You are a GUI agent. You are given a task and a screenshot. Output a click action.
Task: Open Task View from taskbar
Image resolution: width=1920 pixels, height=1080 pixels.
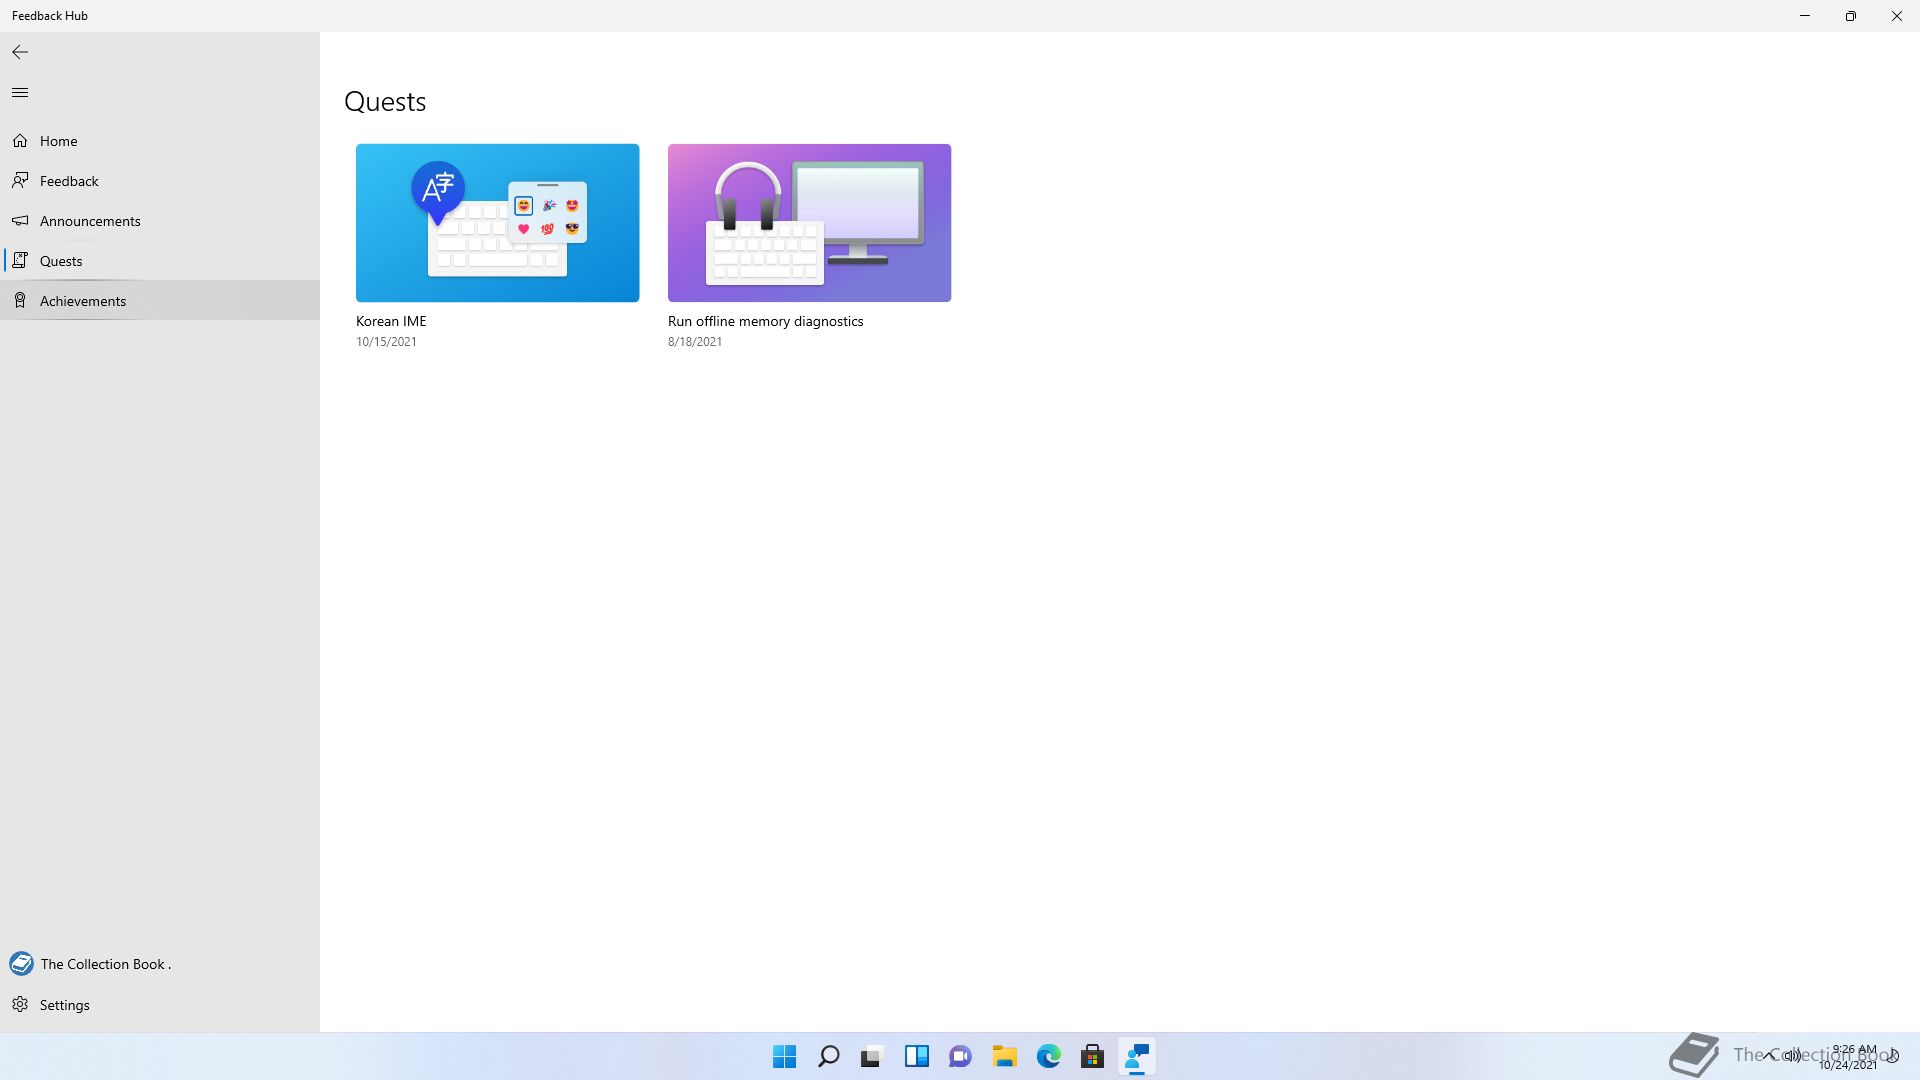[x=873, y=1056]
